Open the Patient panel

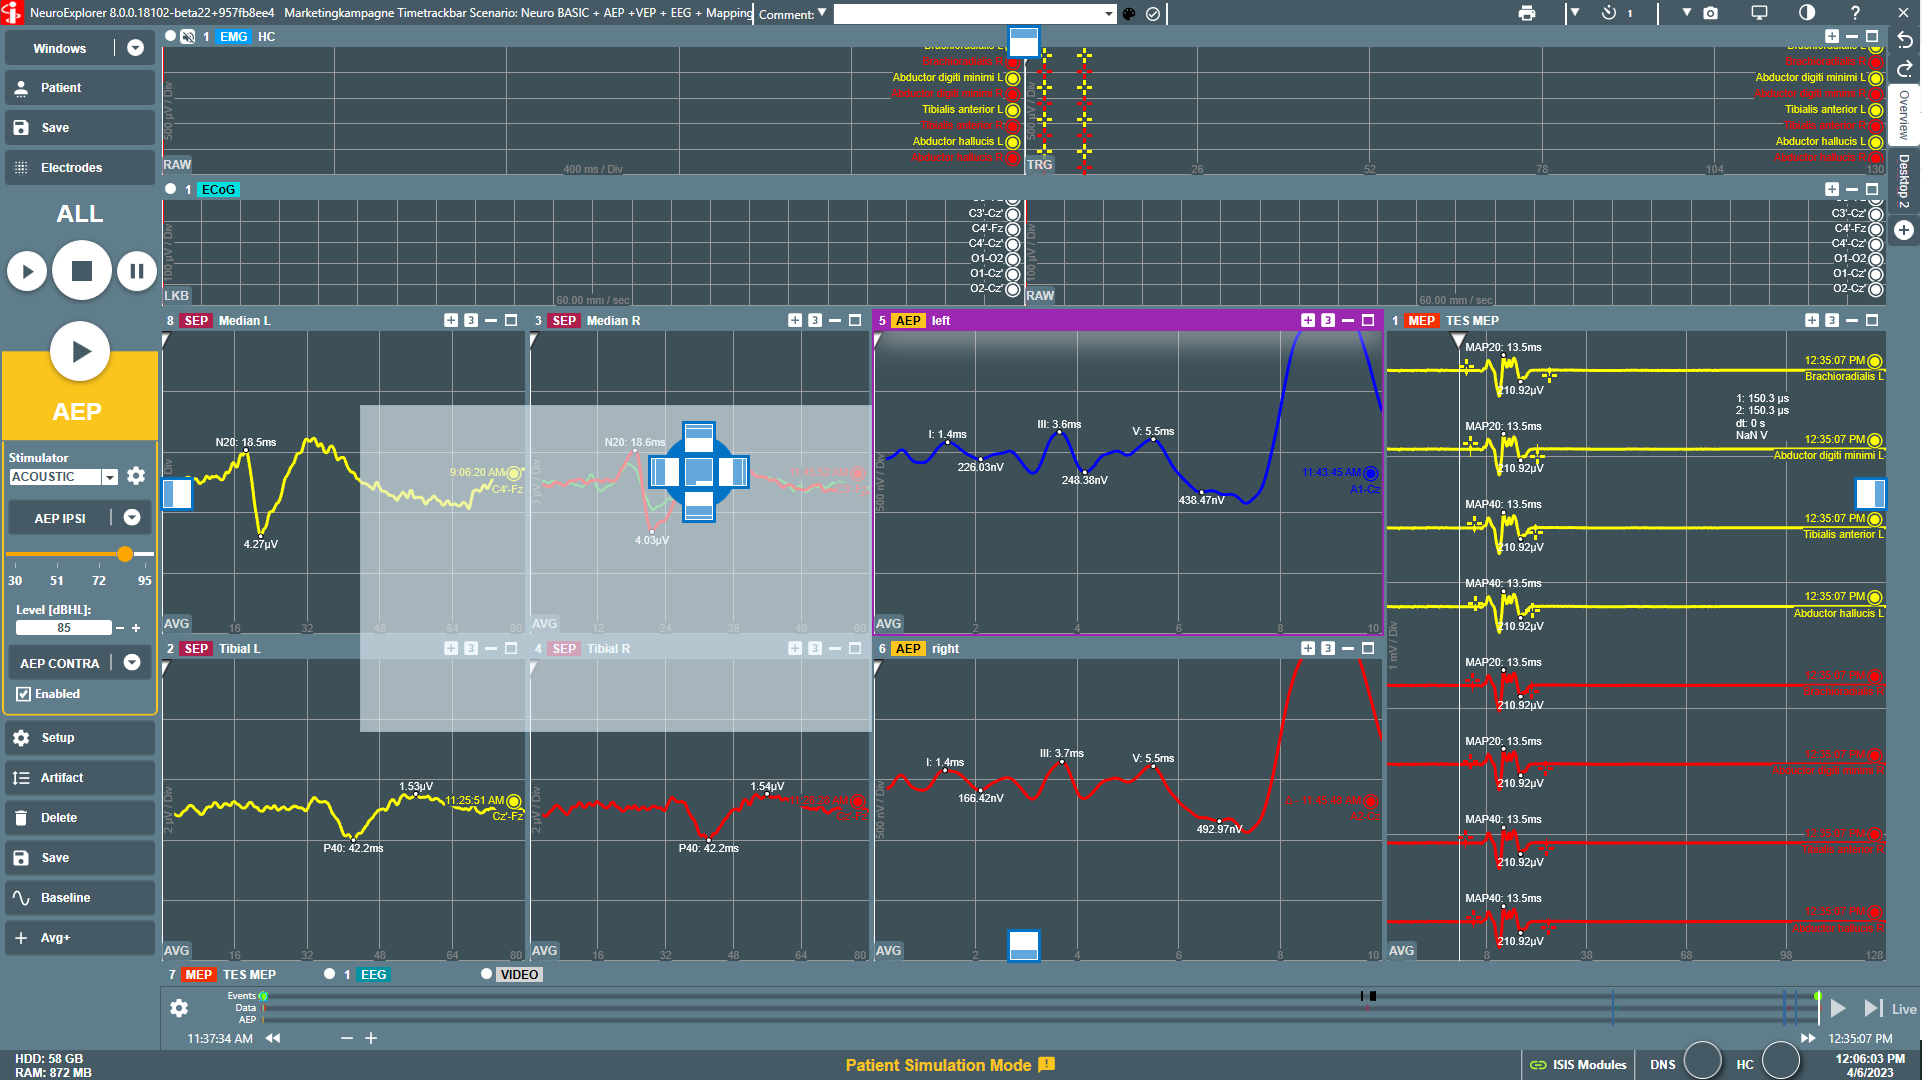tap(80, 88)
